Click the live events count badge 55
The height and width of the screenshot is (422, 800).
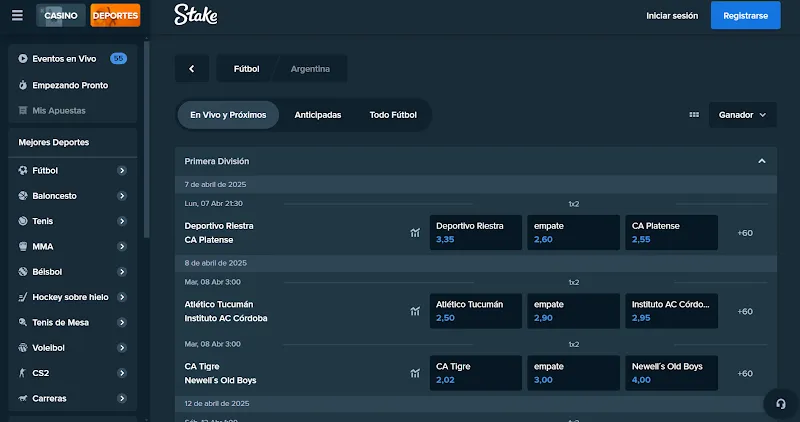(118, 59)
